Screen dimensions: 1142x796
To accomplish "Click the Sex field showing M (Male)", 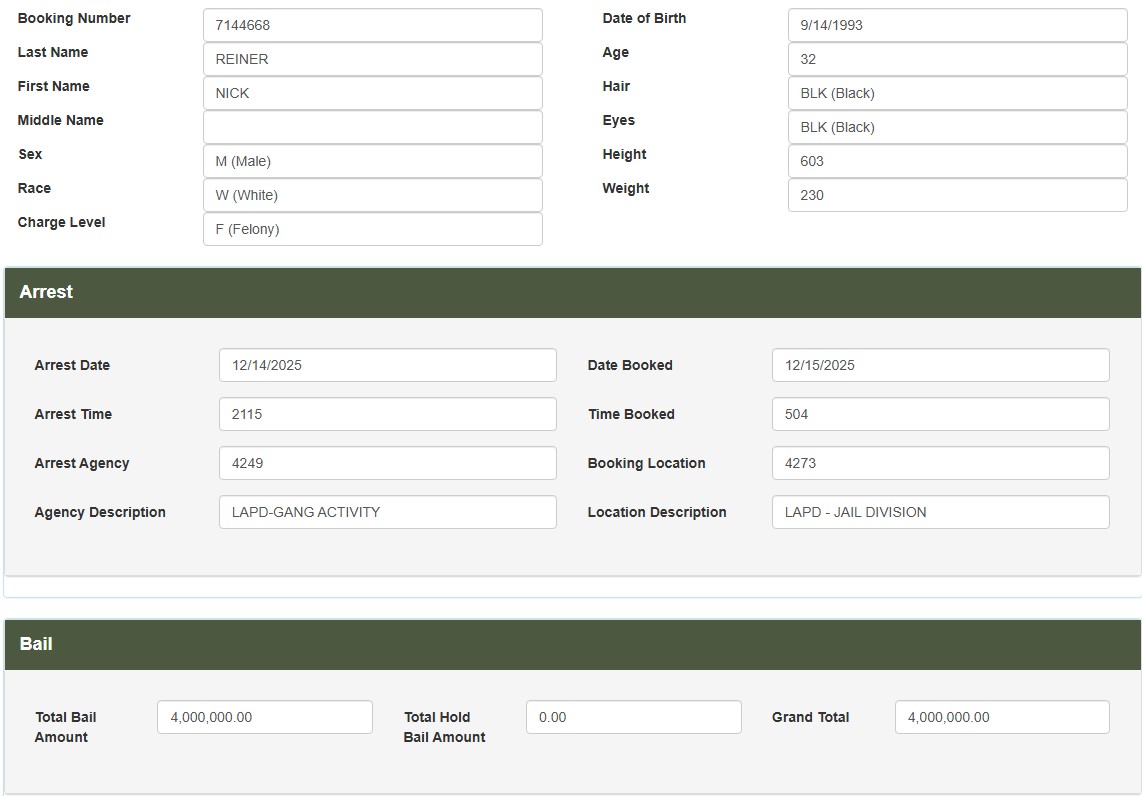I will click(x=372, y=161).
